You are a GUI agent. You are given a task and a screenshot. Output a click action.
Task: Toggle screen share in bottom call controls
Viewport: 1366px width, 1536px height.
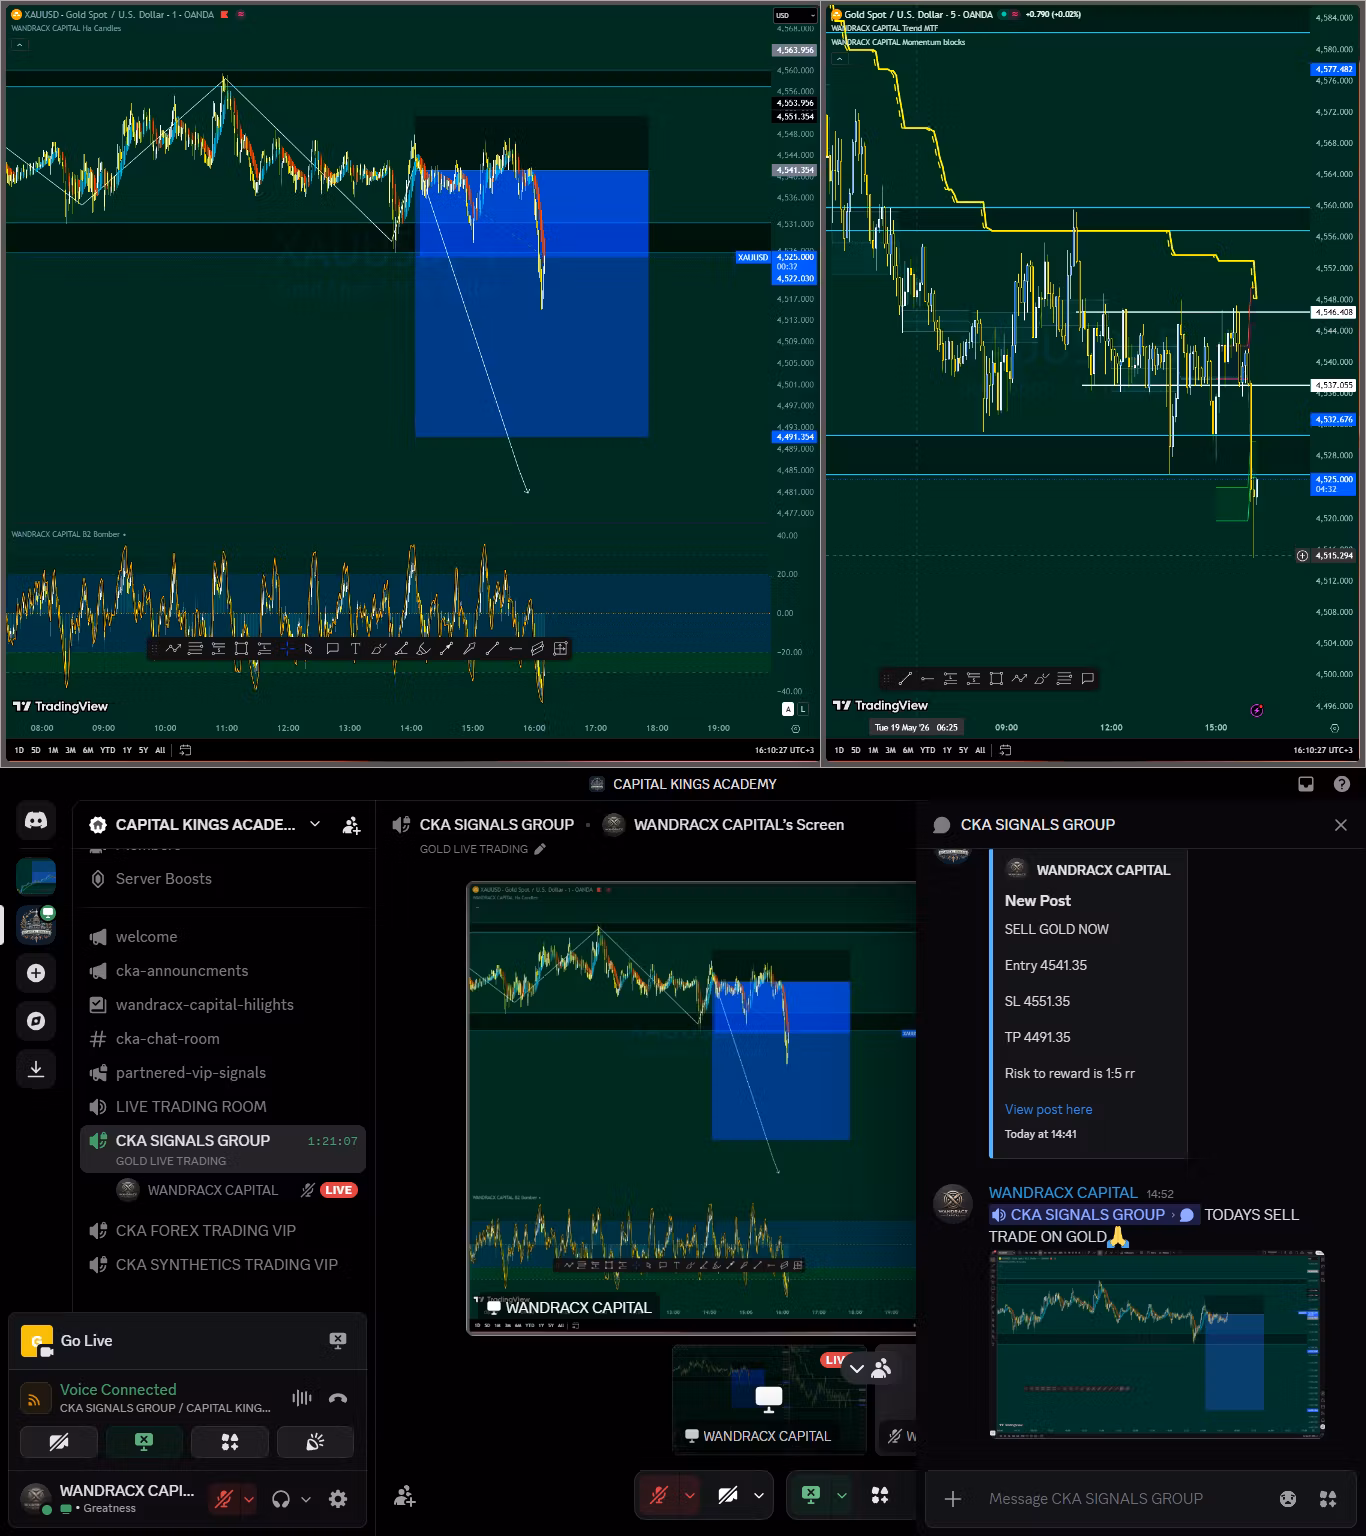[811, 1495]
